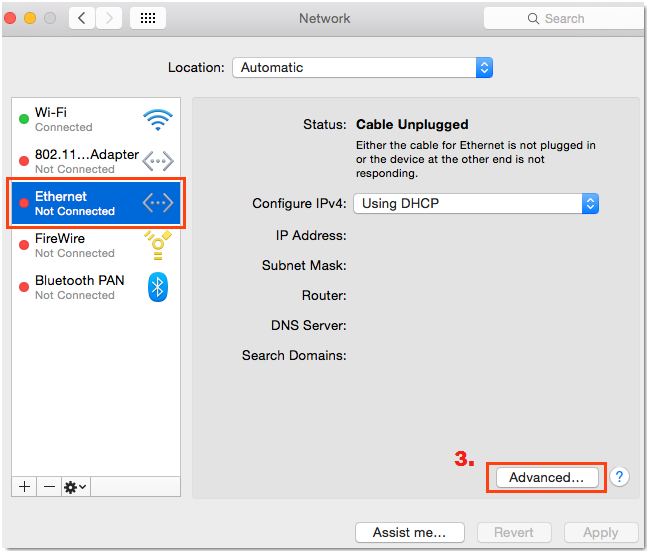Viewport: 649px width, 553px height.
Task: Click the remove service minus button
Action: pos(49,486)
